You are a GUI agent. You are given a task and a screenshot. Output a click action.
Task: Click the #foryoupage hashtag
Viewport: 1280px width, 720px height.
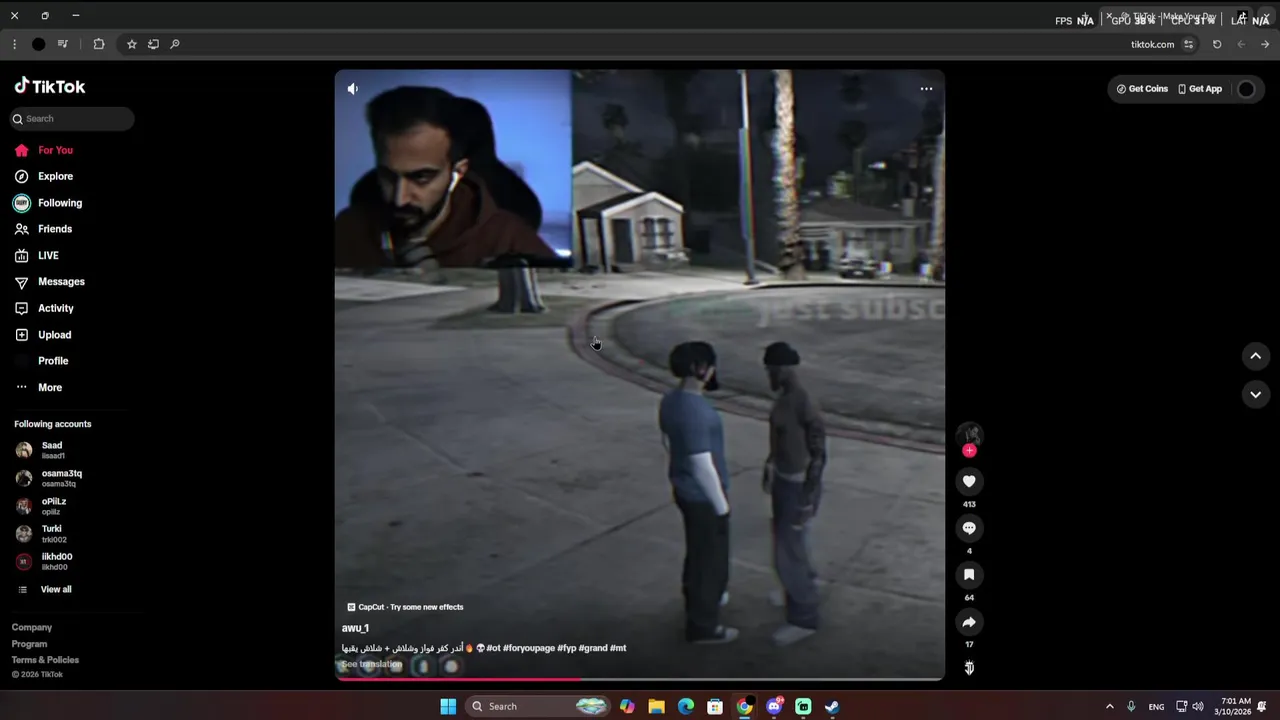click(x=529, y=648)
